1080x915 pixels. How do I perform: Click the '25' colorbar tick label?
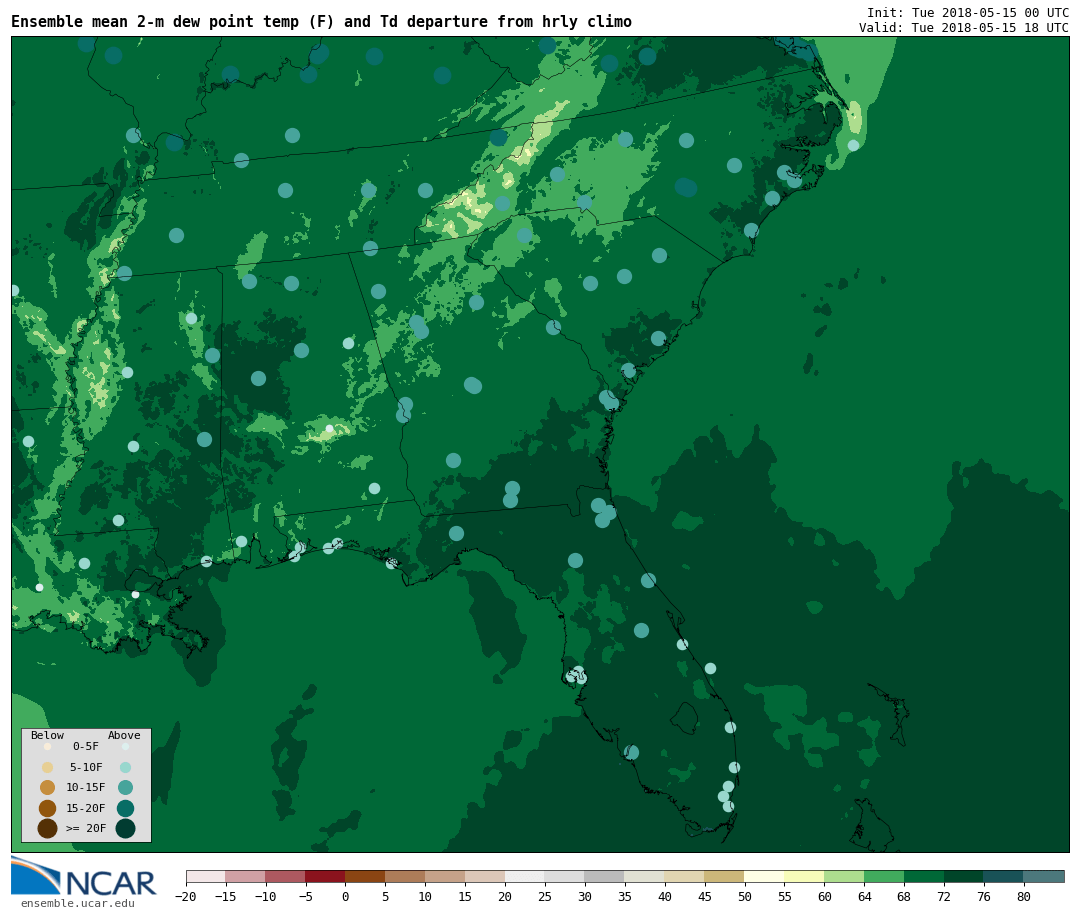point(546,897)
